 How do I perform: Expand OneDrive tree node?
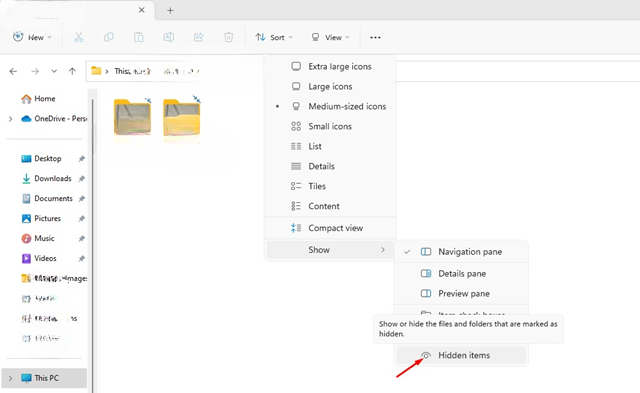(x=11, y=119)
